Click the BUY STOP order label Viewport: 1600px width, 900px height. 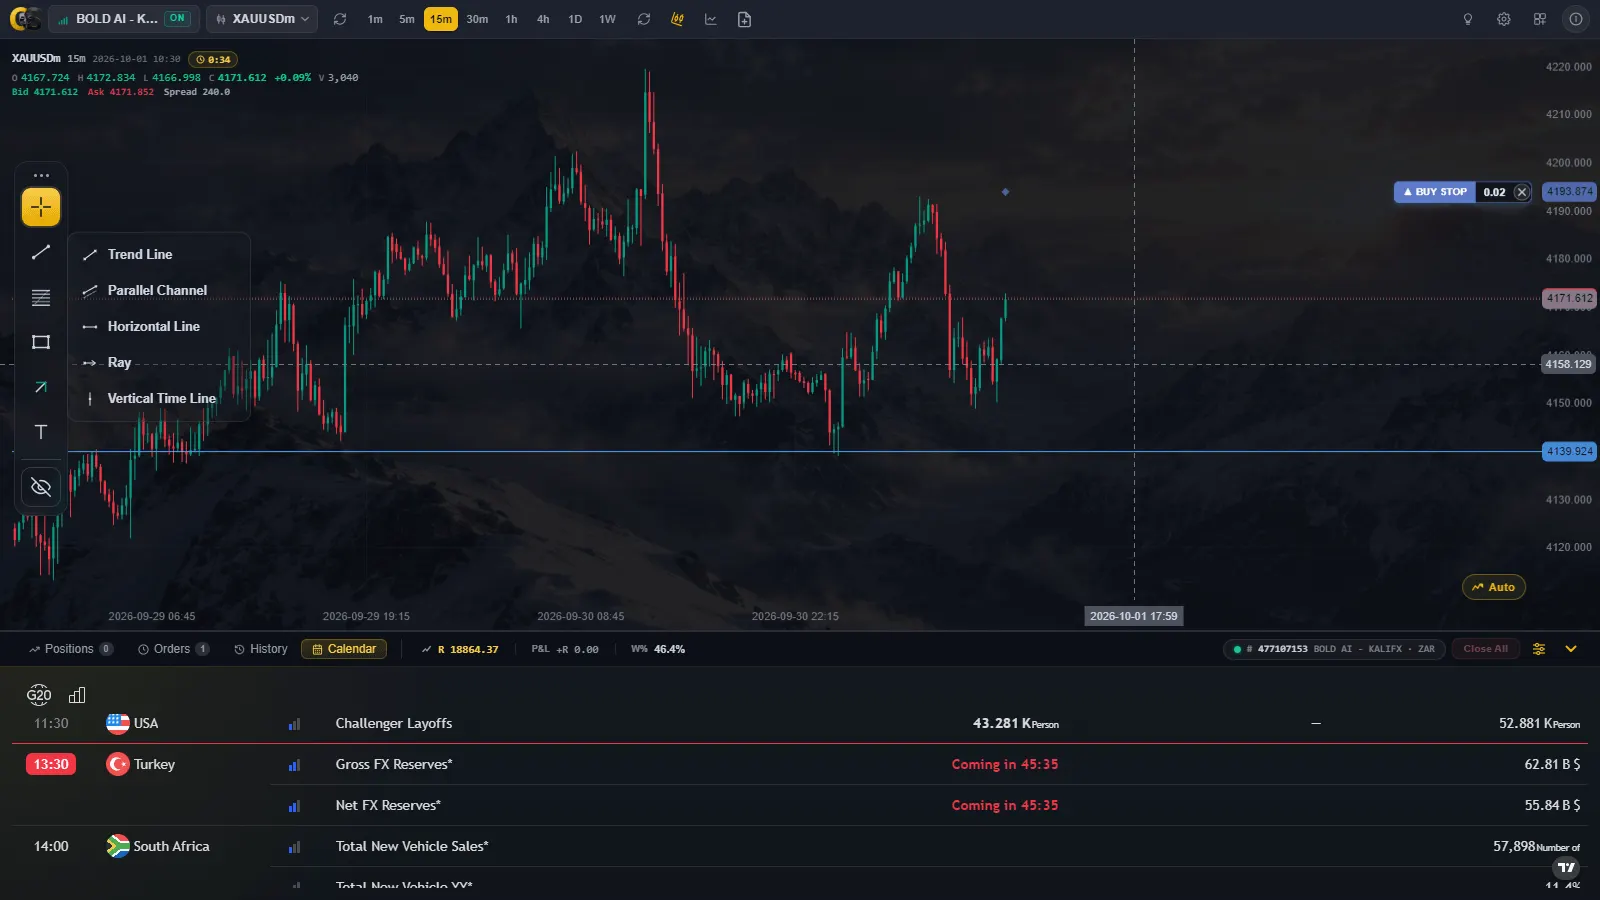click(1434, 192)
